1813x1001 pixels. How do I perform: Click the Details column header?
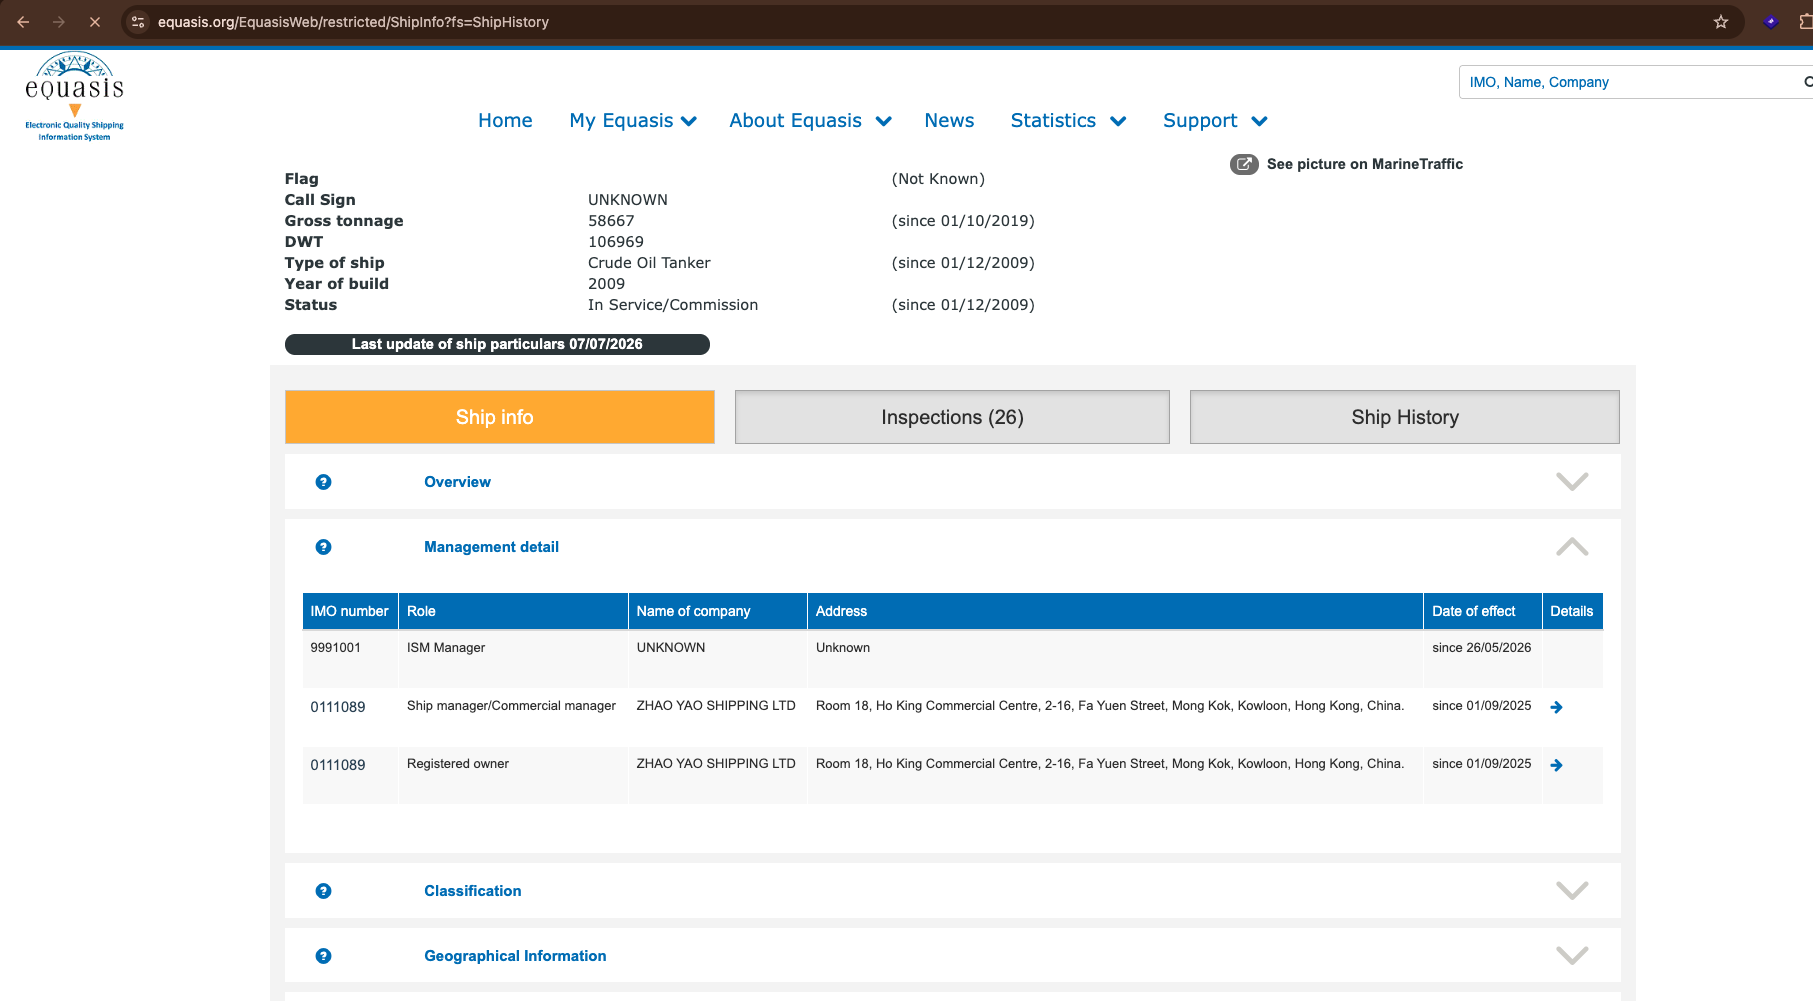(x=1572, y=611)
